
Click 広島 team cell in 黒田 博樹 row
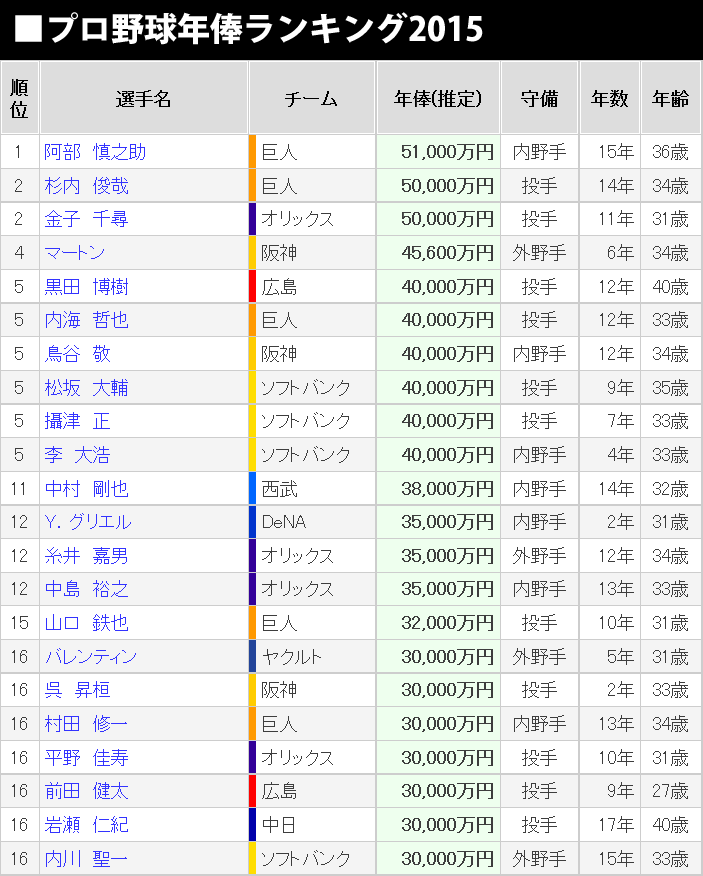click(312, 287)
